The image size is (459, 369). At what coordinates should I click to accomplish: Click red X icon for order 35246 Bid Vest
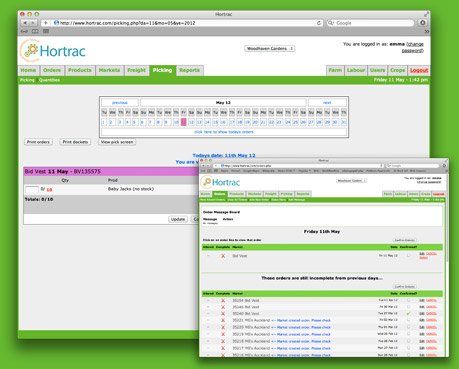tap(223, 307)
